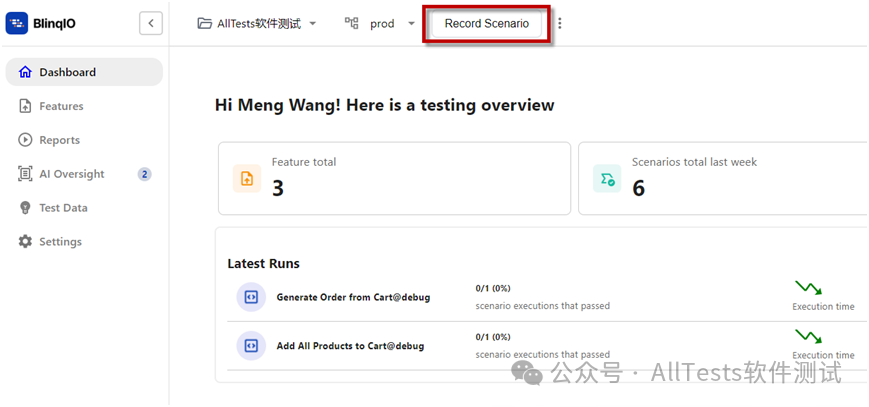This screenshot has width=869, height=407.
Task: Click the Settings gear icon
Action: click(25, 242)
